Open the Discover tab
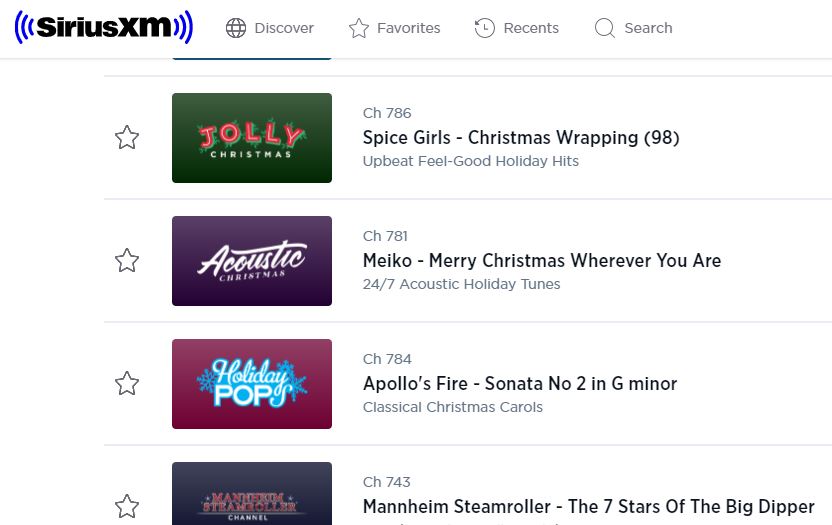The image size is (832, 525). pyautogui.click(x=270, y=28)
